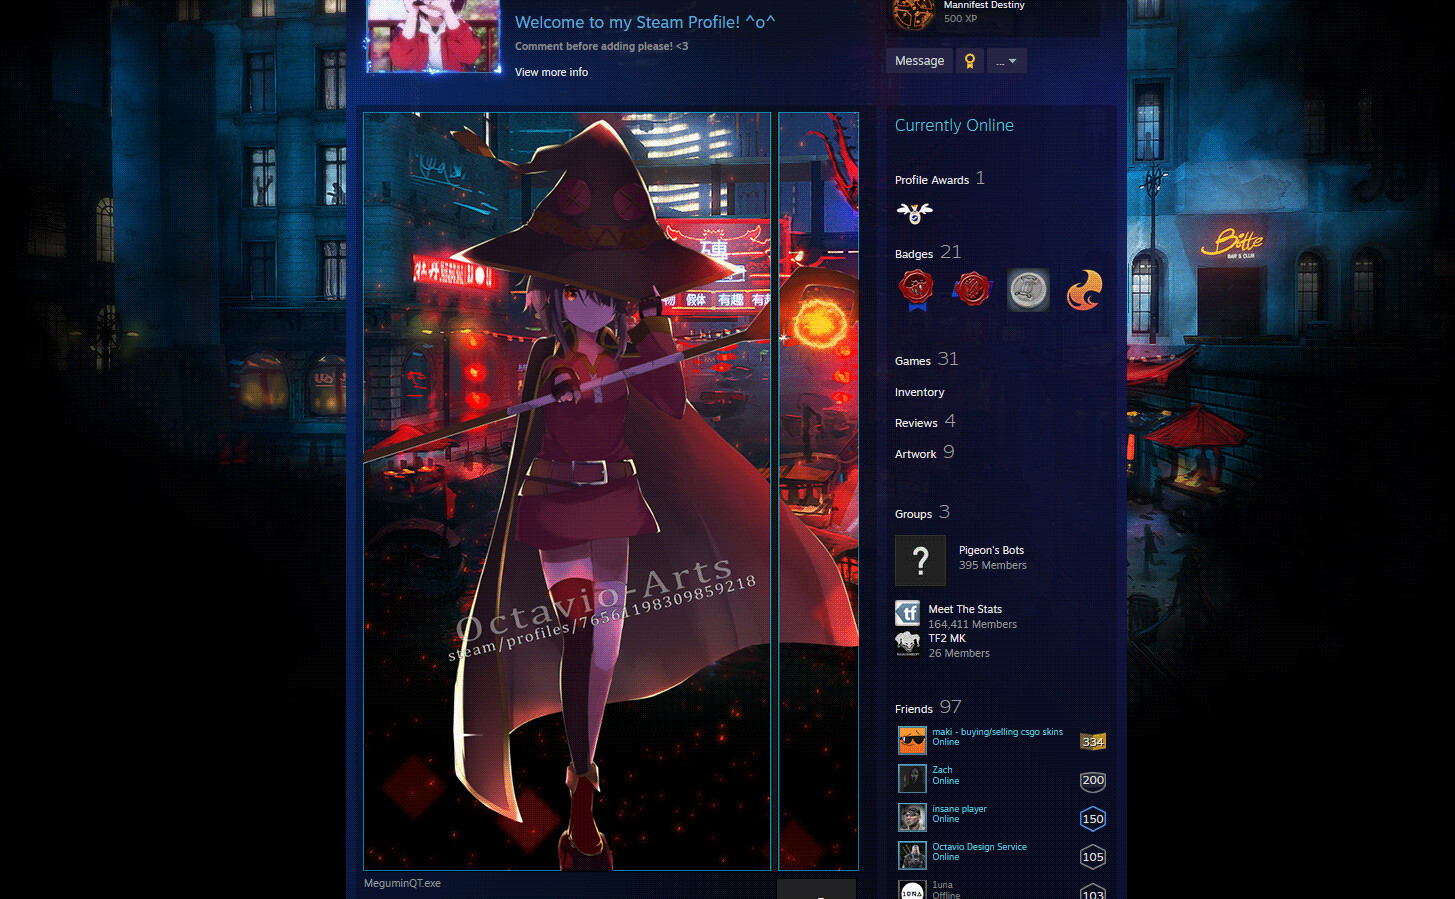Click the Message button
The width and height of the screenshot is (1455, 899).
(x=918, y=60)
